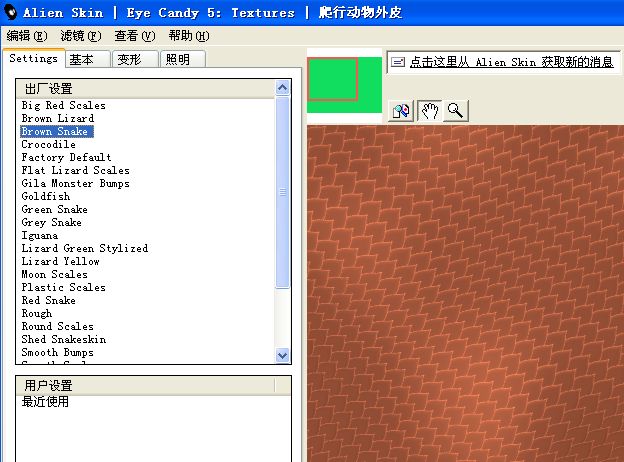Select the Big Red Scales preset
This screenshot has height=462, width=624.
point(64,105)
